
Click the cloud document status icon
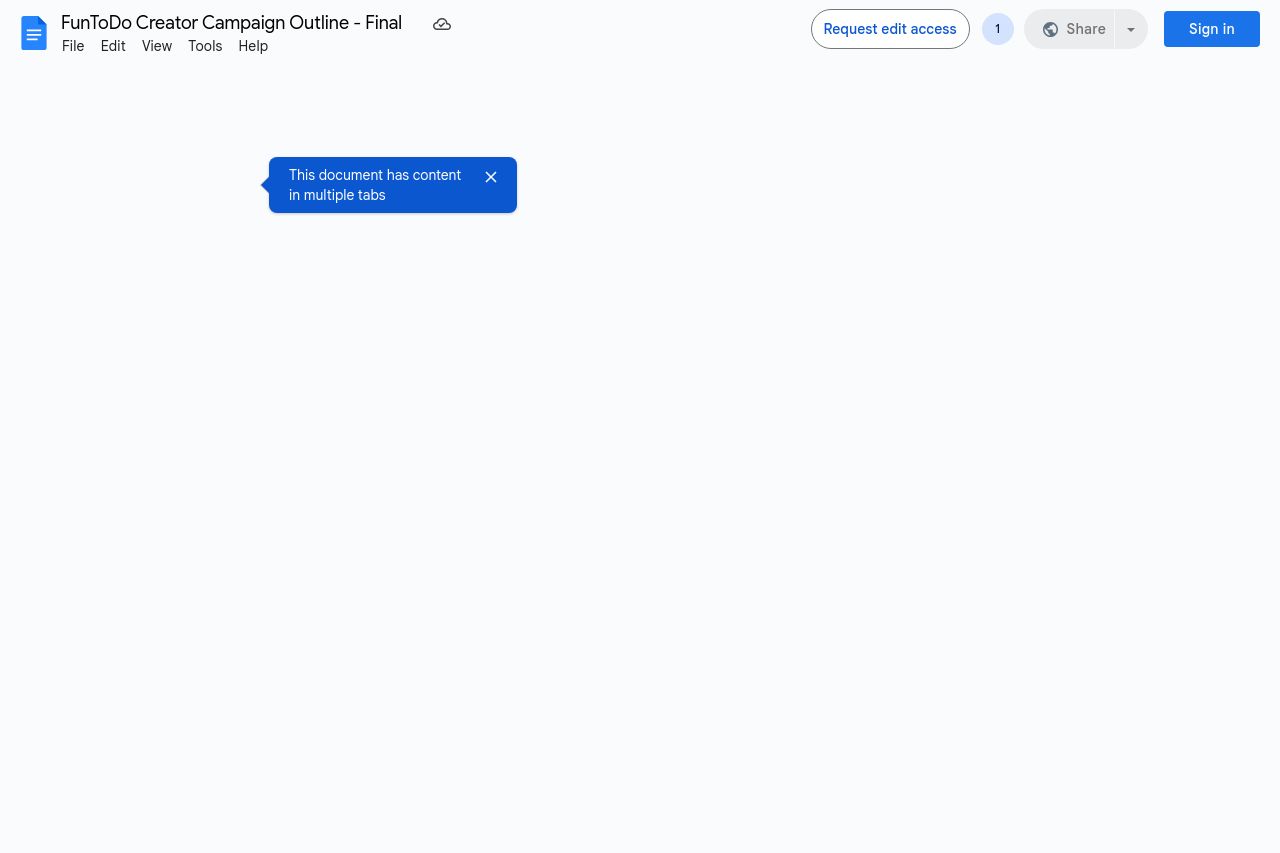pos(442,24)
